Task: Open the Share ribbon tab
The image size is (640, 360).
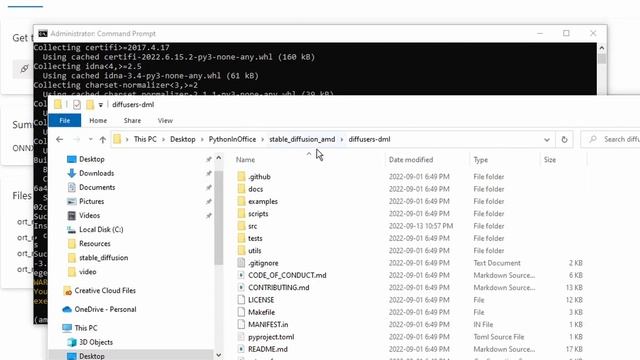Action: tap(132, 120)
